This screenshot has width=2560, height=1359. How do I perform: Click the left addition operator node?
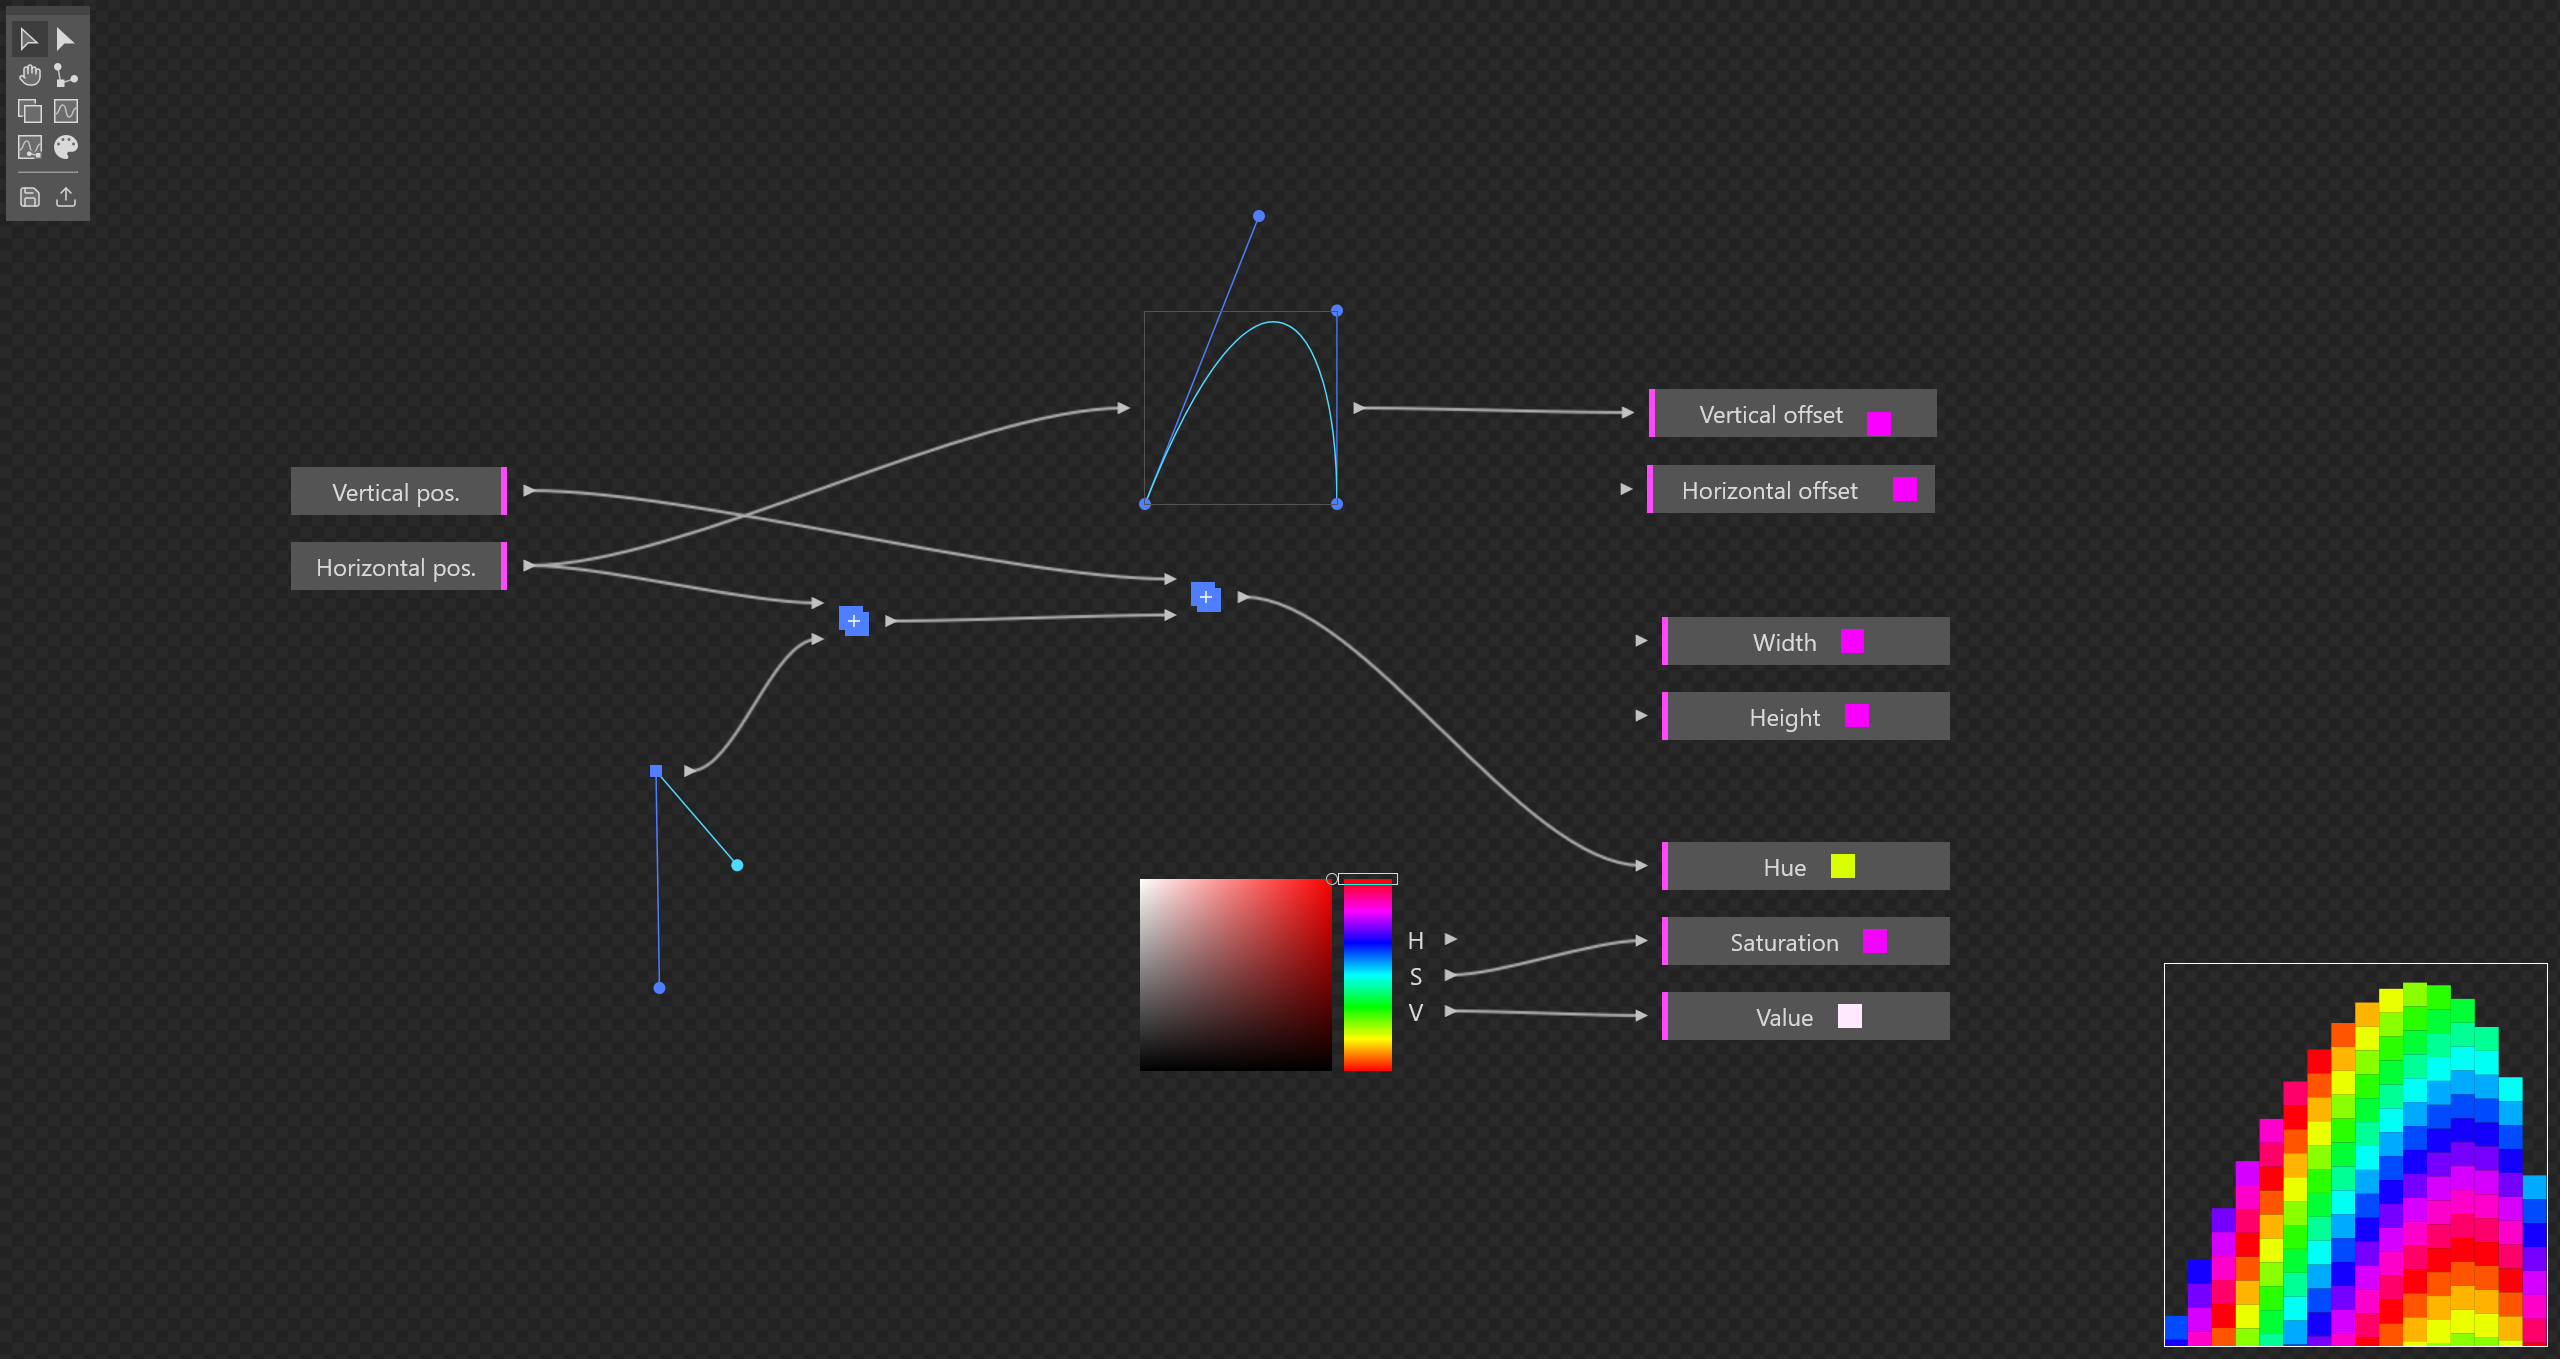[x=854, y=621]
